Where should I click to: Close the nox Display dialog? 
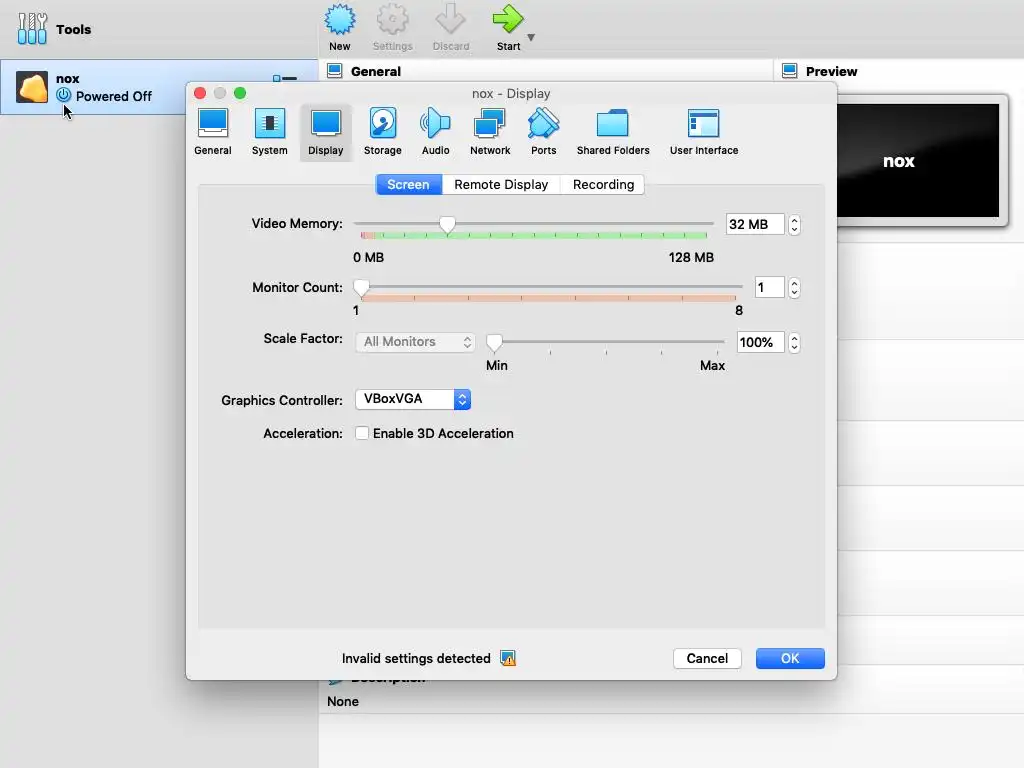tap(200, 93)
